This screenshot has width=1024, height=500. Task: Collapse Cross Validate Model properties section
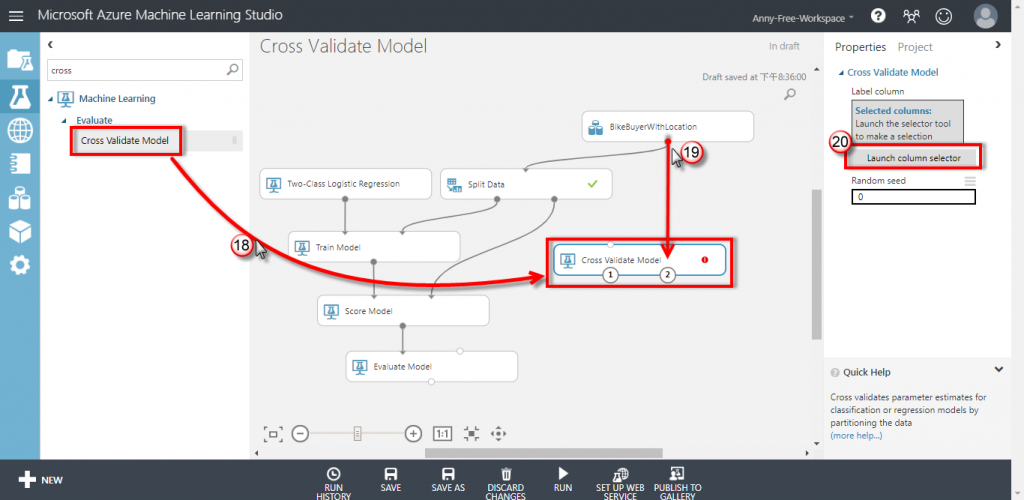[x=842, y=73]
